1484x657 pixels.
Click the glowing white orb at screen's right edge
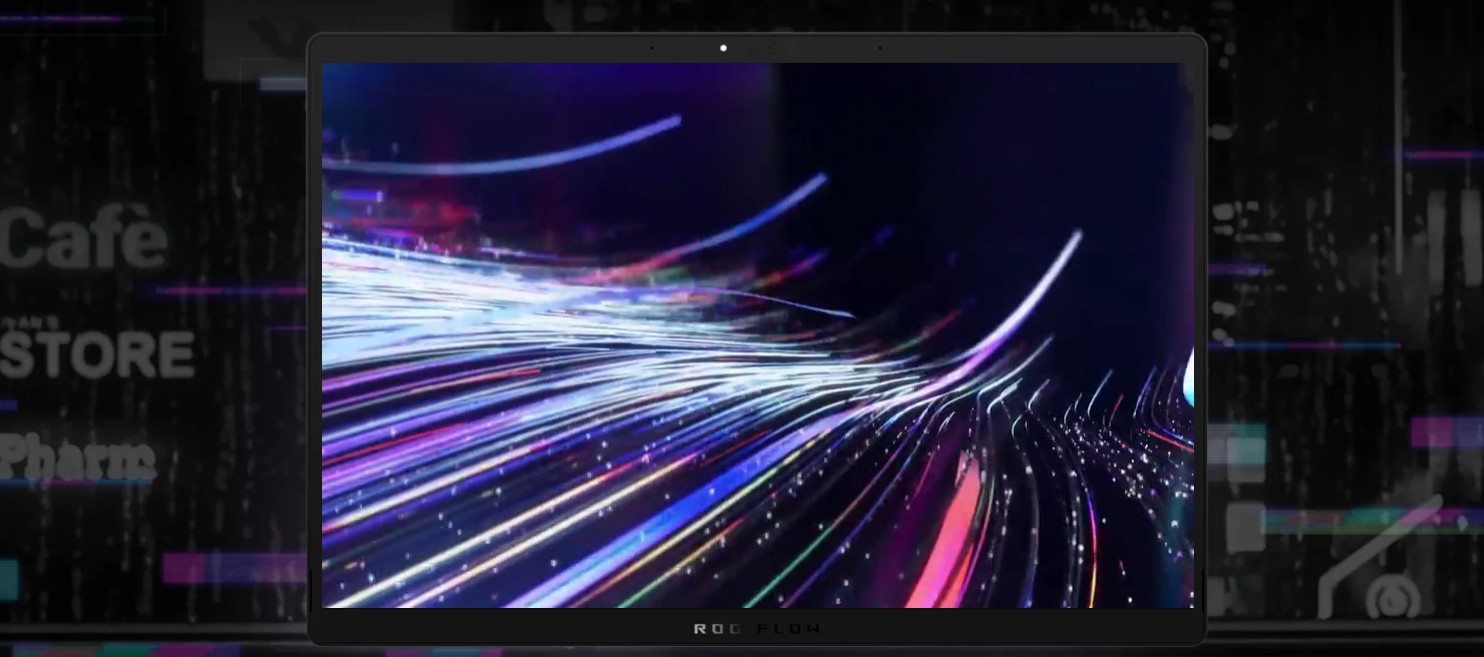1189,377
